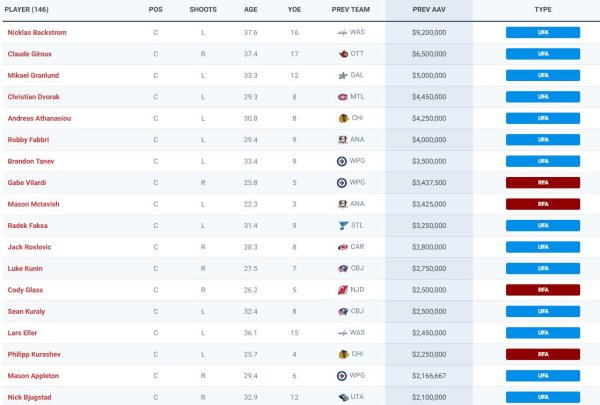Open Claude Giroux's player page
Image resolution: width=600 pixels, height=405 pixels.
click(x=29, y=54)
